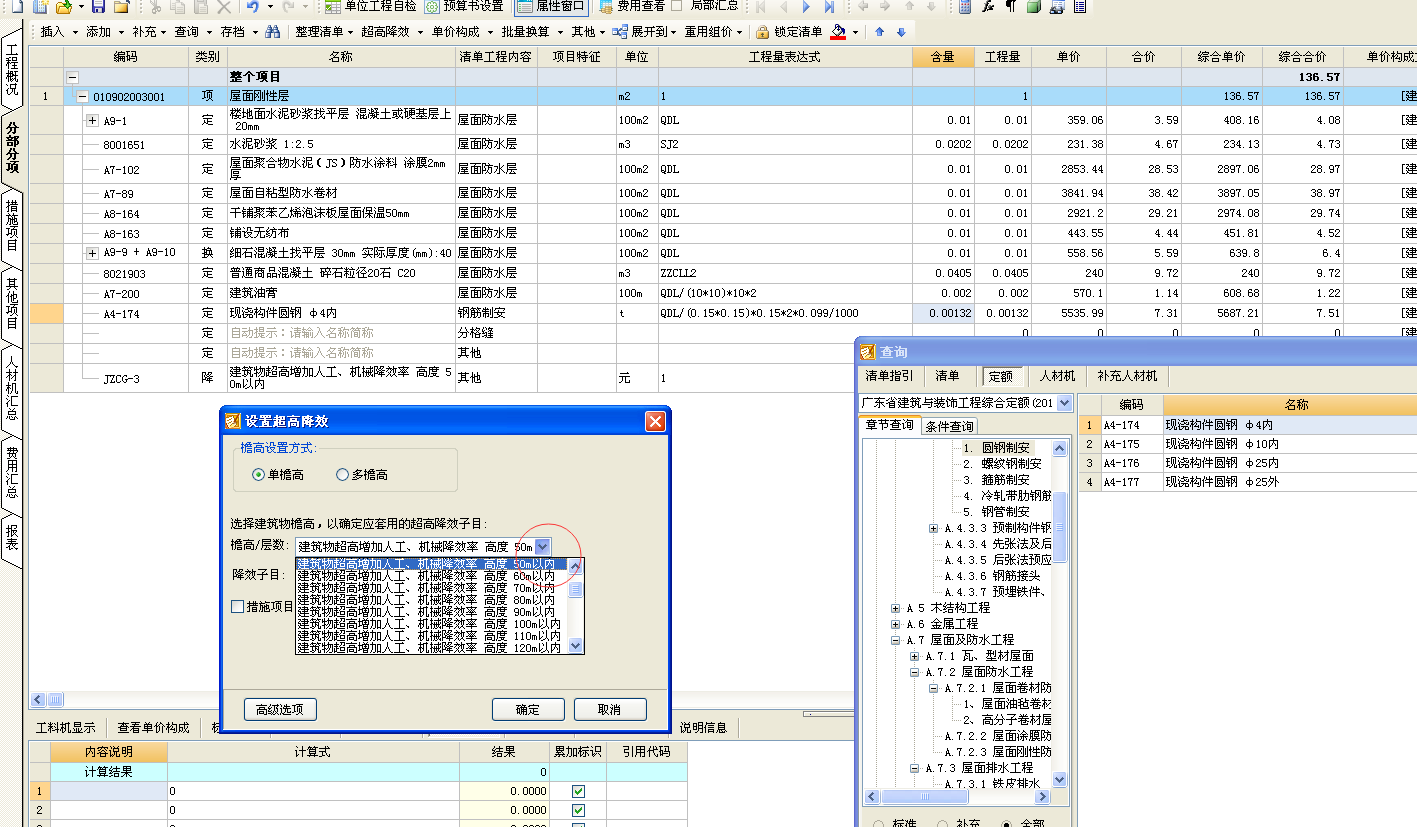Choose 高度 100m以内 in dropdown list
The height and width of the screenshot is (827, 1417).
tap(430, 624)
